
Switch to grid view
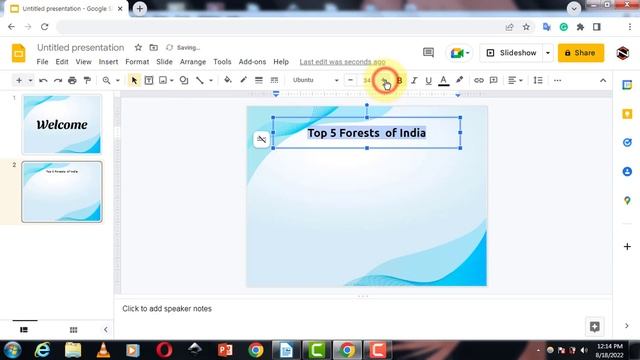point(73,329)
